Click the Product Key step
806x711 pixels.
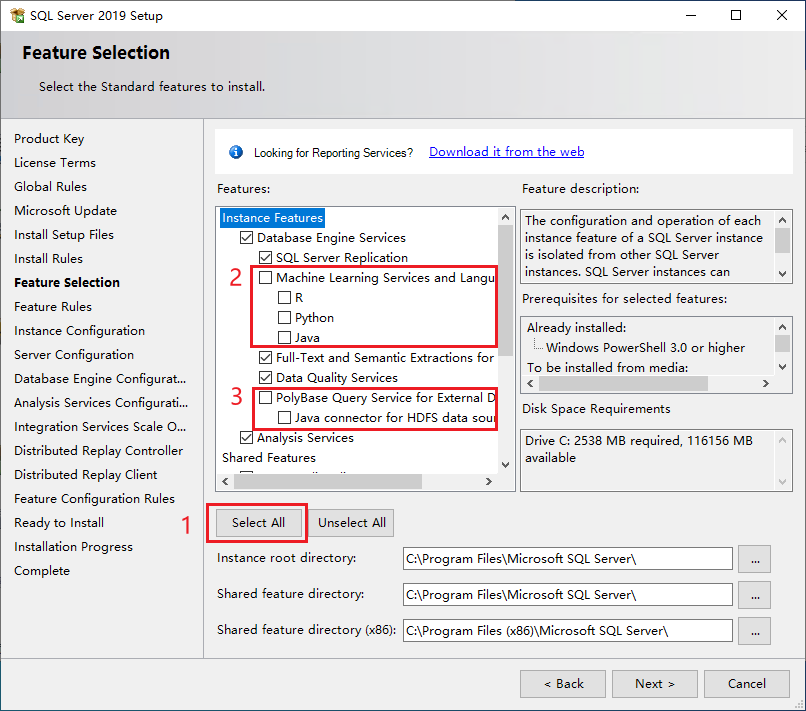point(49,139)
